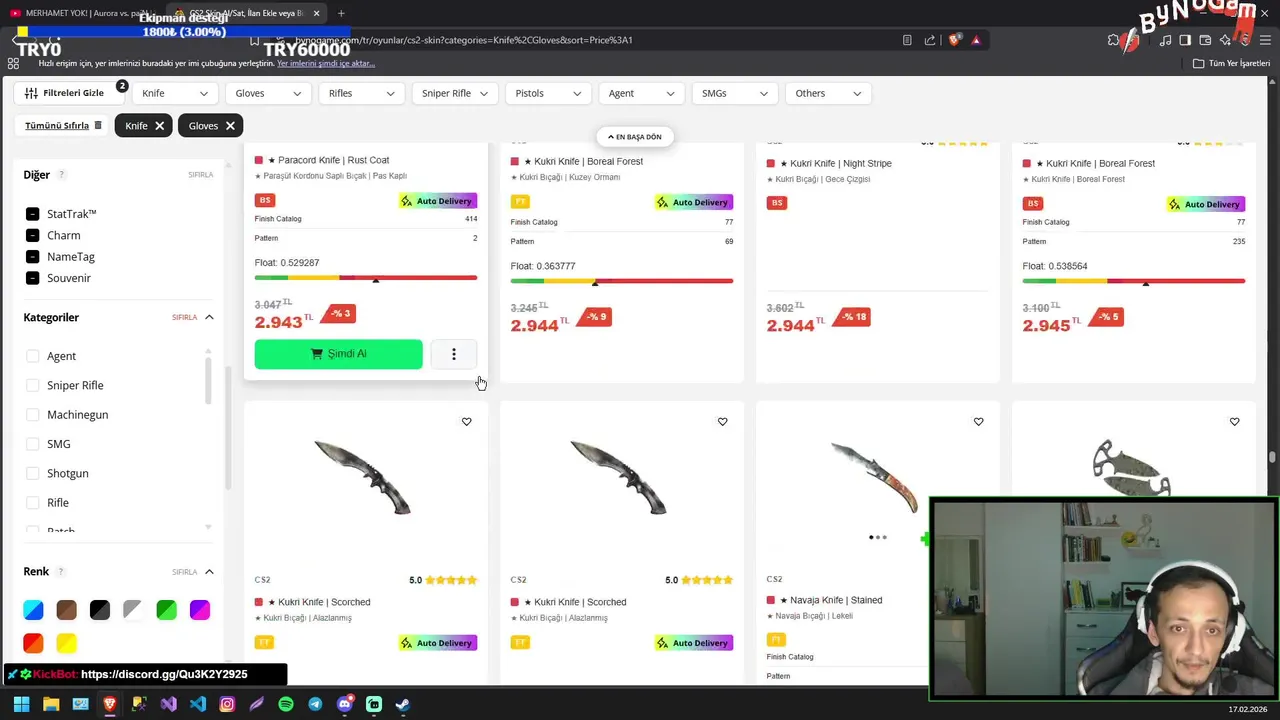This screenshot has width=1280, height=720.
Task: Open the Pistols filter dropdown
Action: 548,93
